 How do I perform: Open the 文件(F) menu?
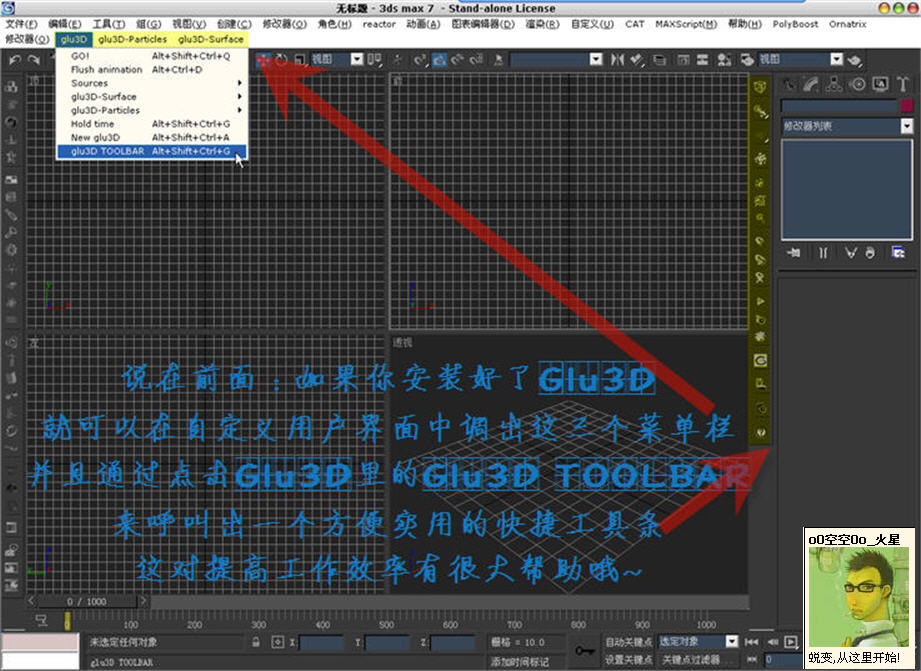(x=22, y=24)
